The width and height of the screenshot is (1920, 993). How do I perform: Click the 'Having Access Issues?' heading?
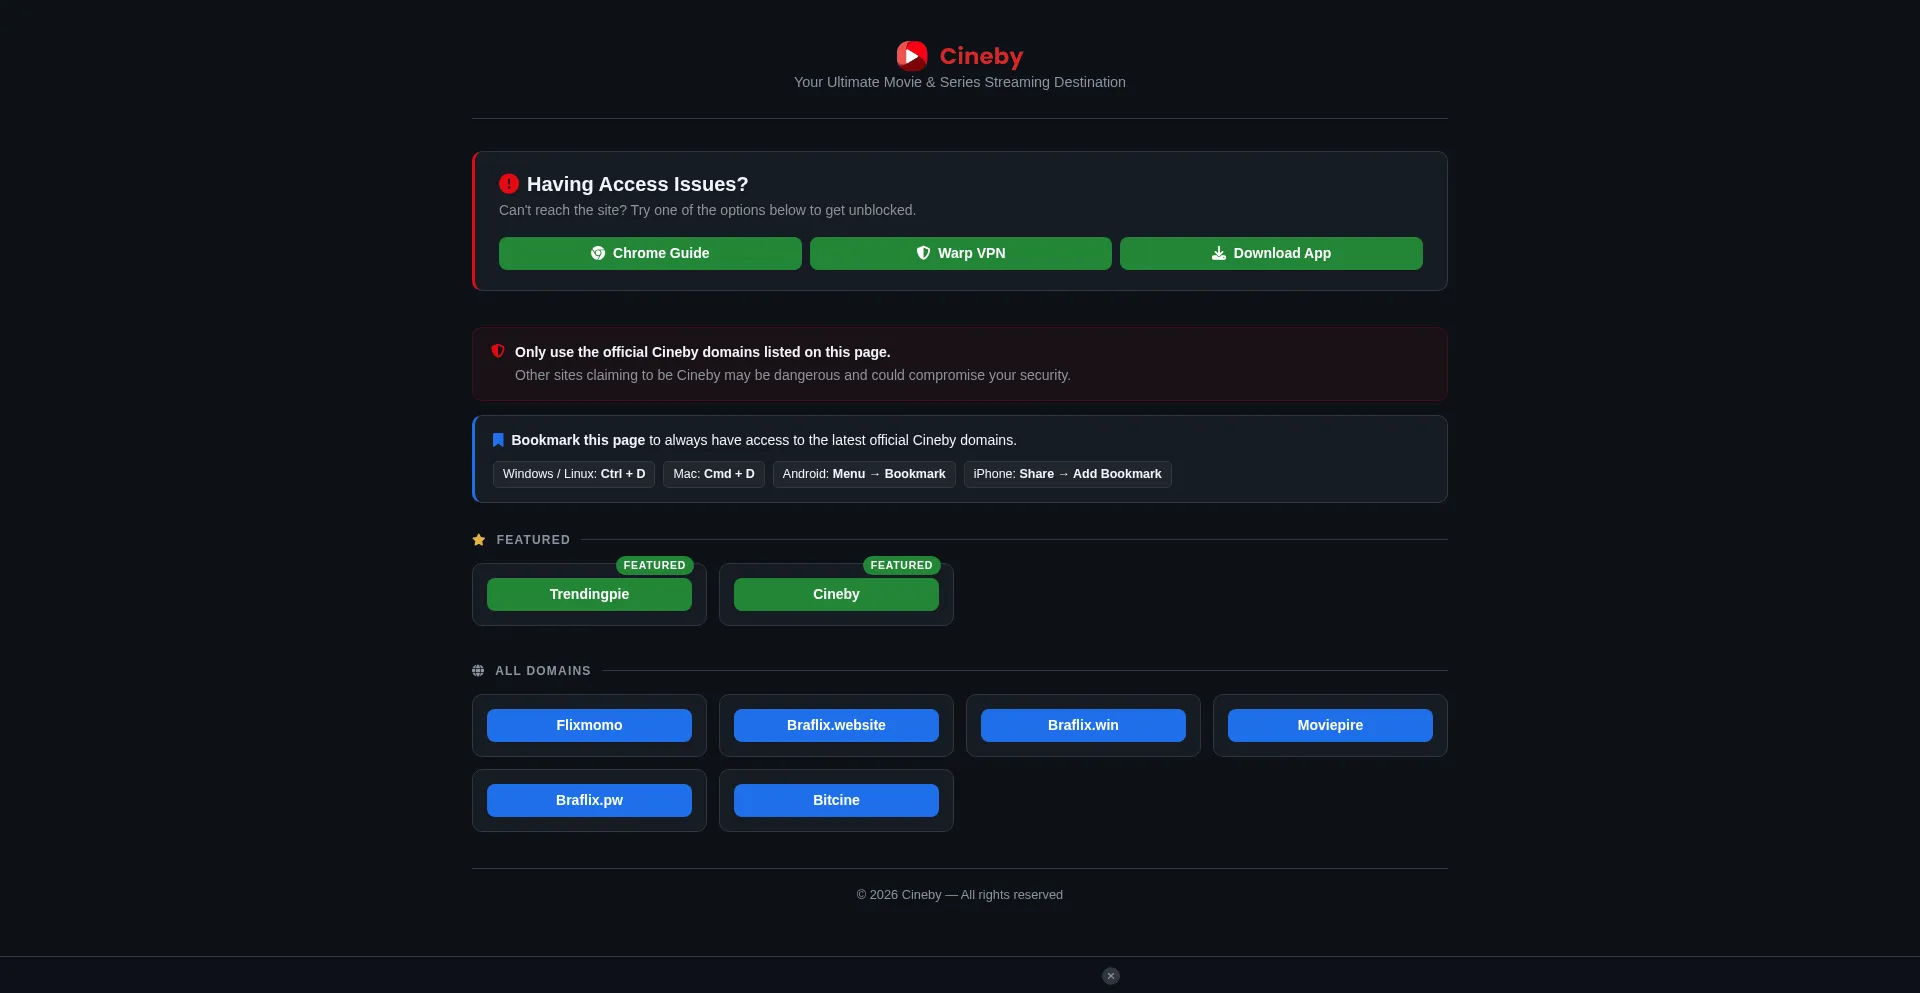coord(637,184)
